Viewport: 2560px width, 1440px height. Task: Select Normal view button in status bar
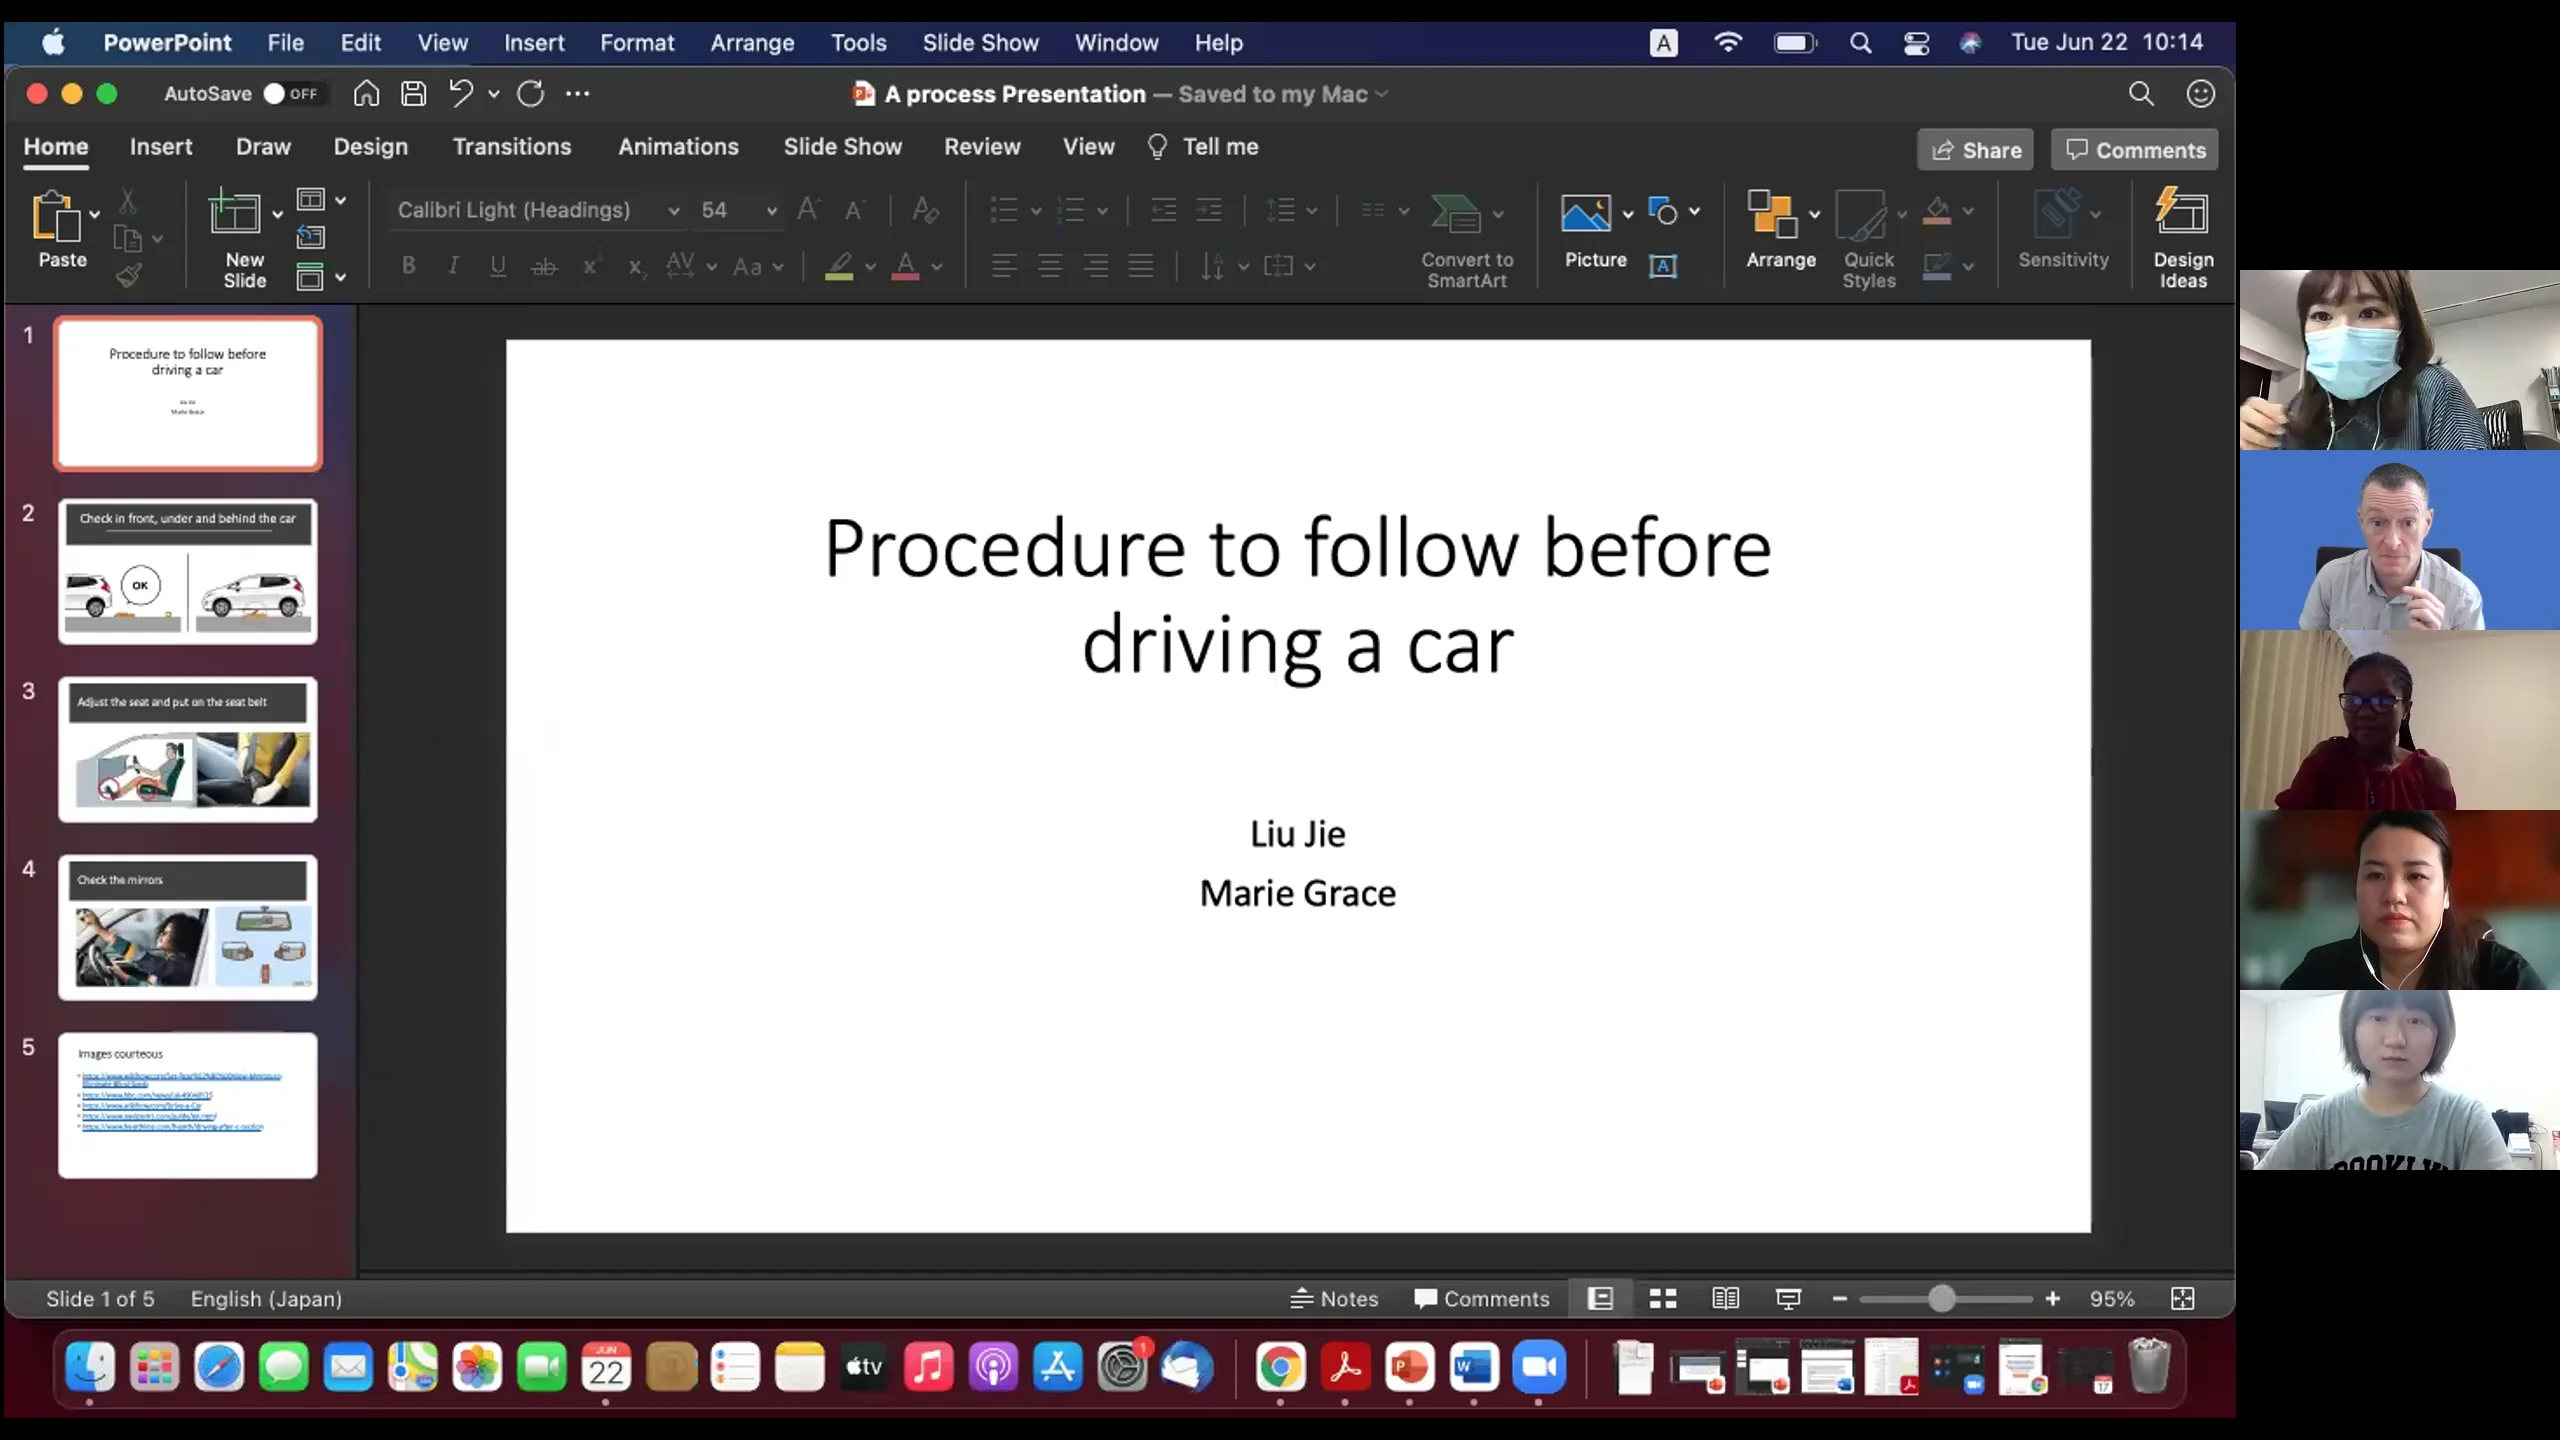(x=1600, y=1298)
